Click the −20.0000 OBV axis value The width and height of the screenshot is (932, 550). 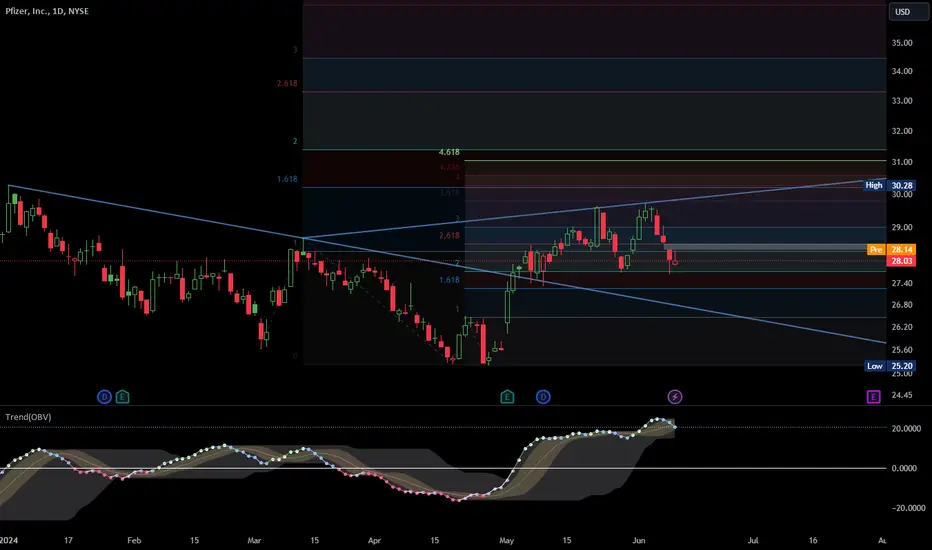pos(906,508)
